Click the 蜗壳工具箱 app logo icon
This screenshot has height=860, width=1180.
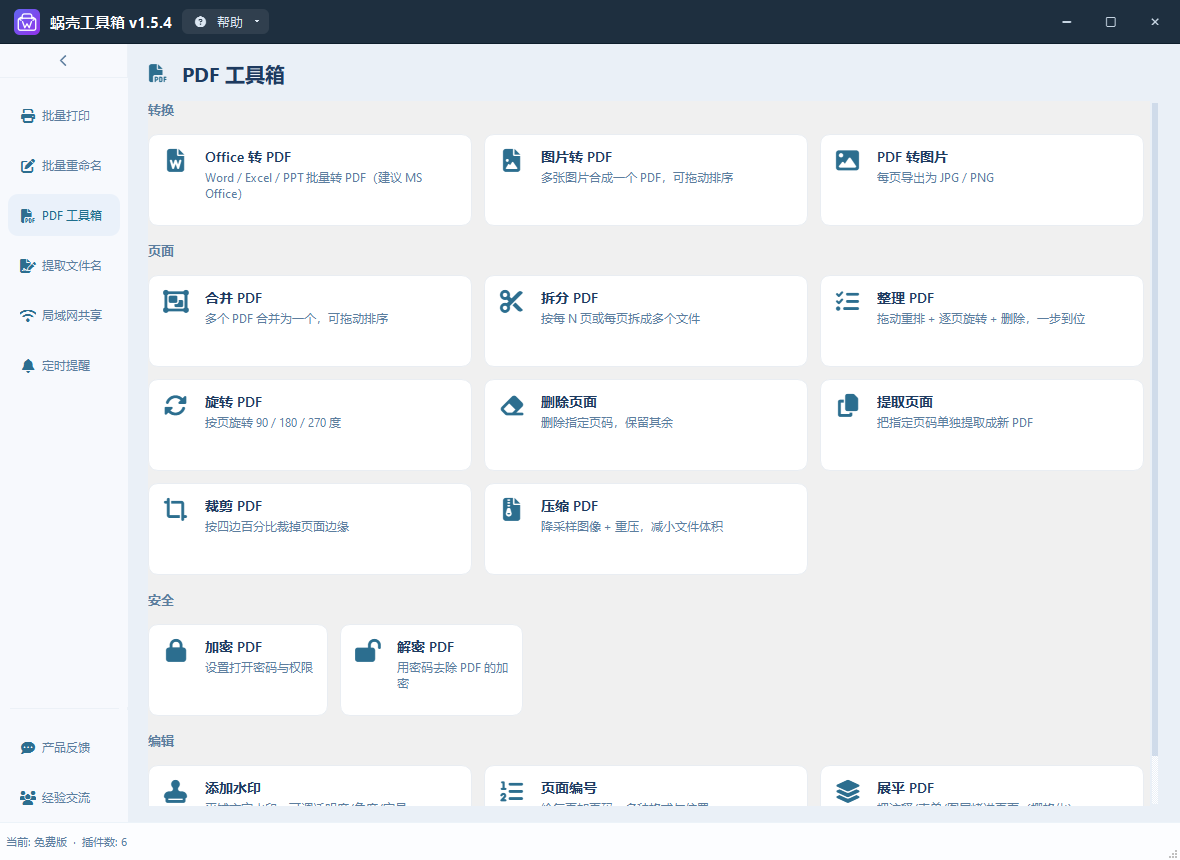pos(27,22)
